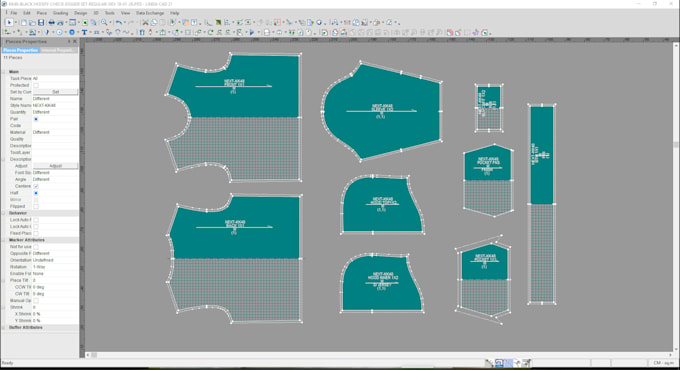
Task: Toggle the Manual Dz checkbox
Action: click(x=36, y=301)
